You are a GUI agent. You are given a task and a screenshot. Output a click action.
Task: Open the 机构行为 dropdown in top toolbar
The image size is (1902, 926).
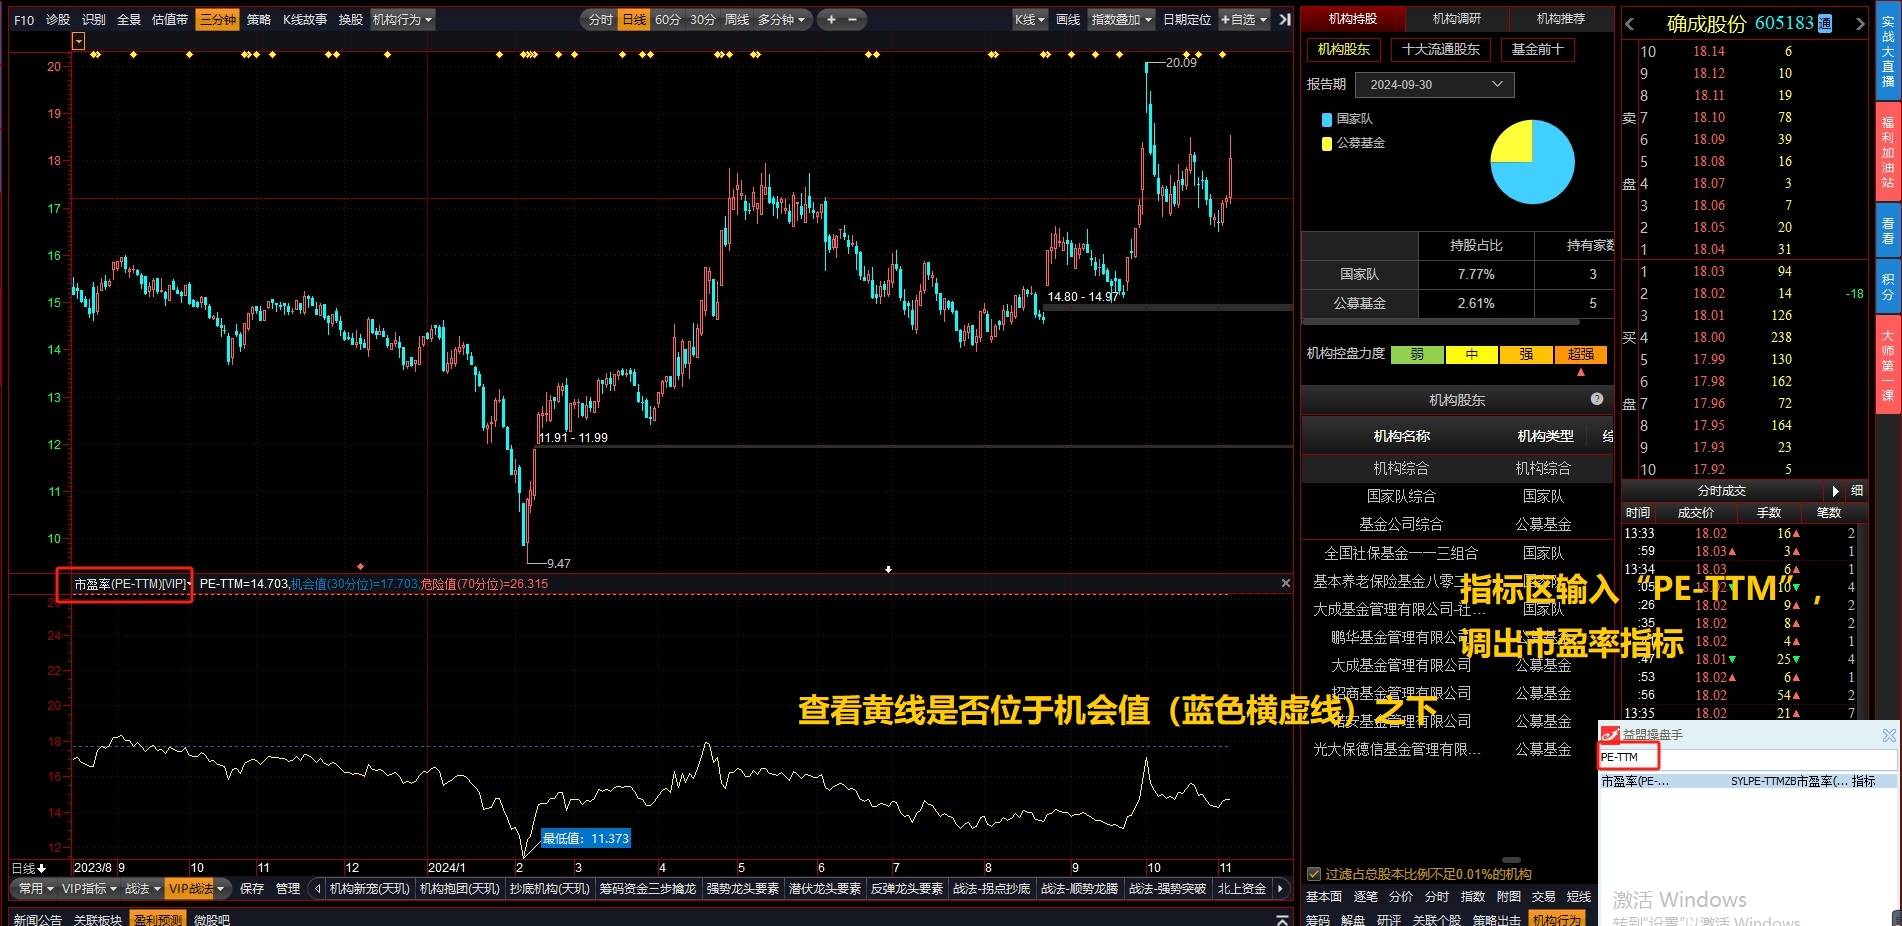click(x=402, y=19)
